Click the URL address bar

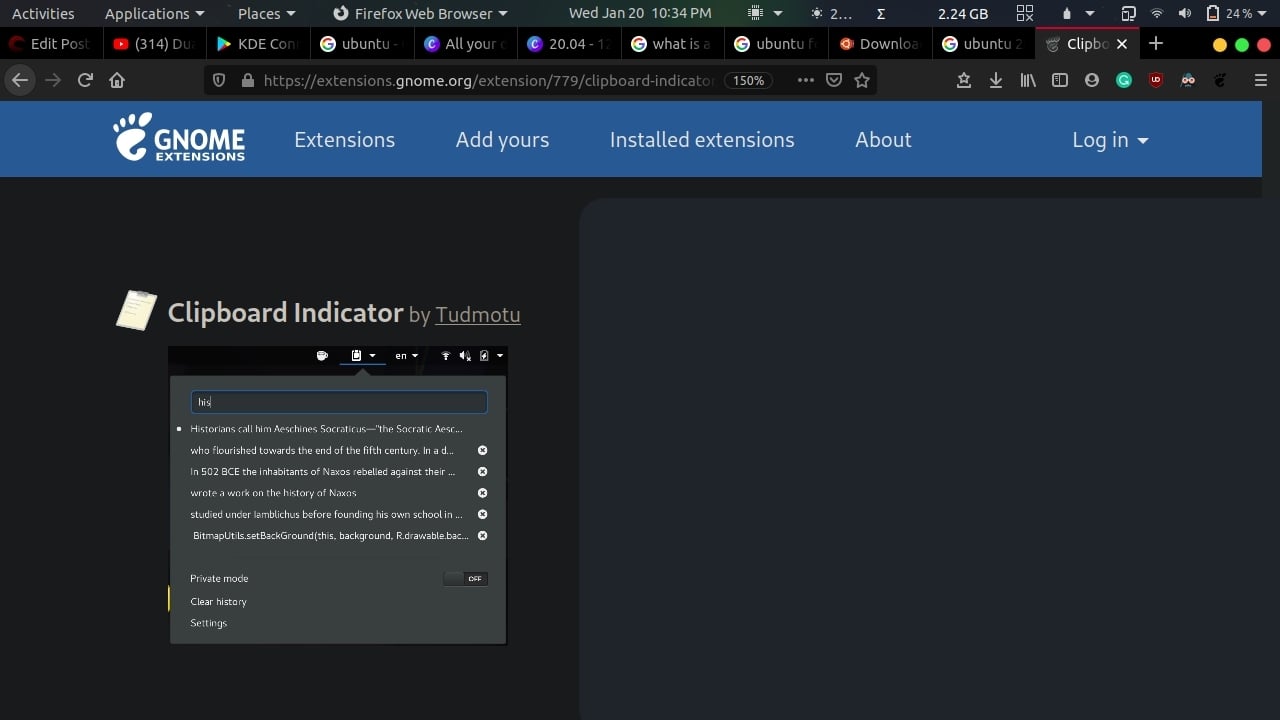pos(488,80)
